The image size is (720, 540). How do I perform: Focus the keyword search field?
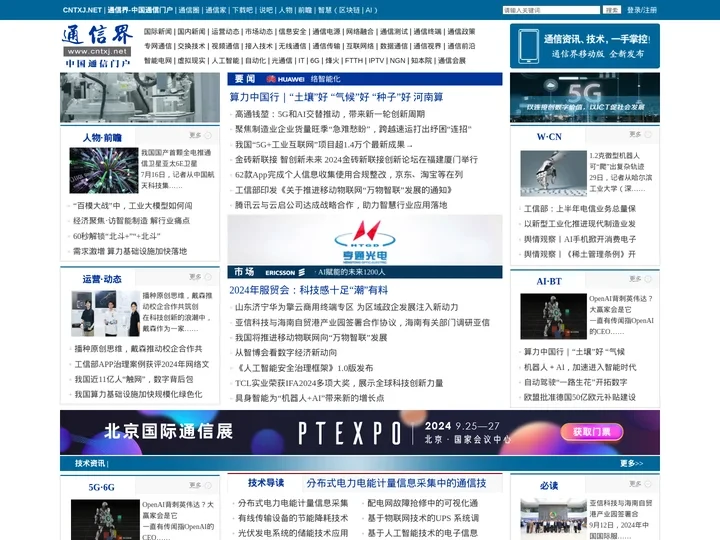coord(551,10)
